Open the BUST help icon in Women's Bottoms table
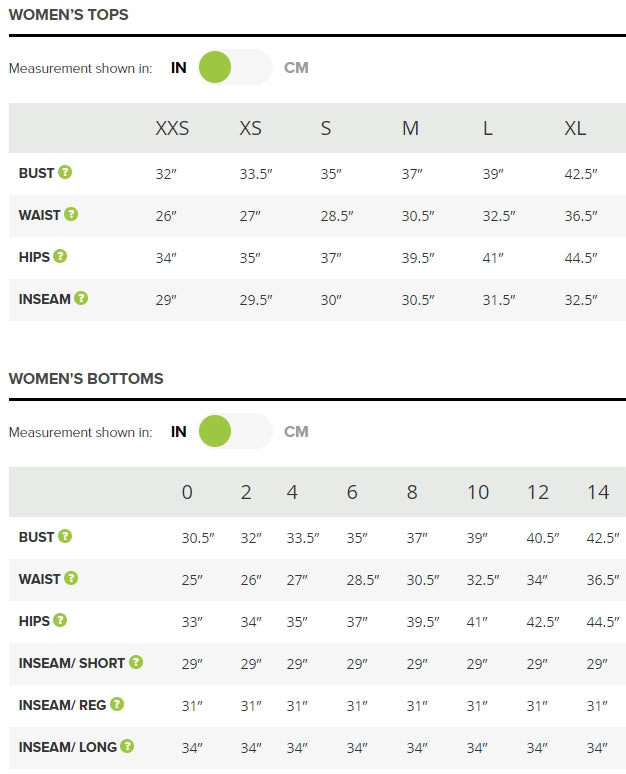The image size is (626, 774). [x=65, y=536]
